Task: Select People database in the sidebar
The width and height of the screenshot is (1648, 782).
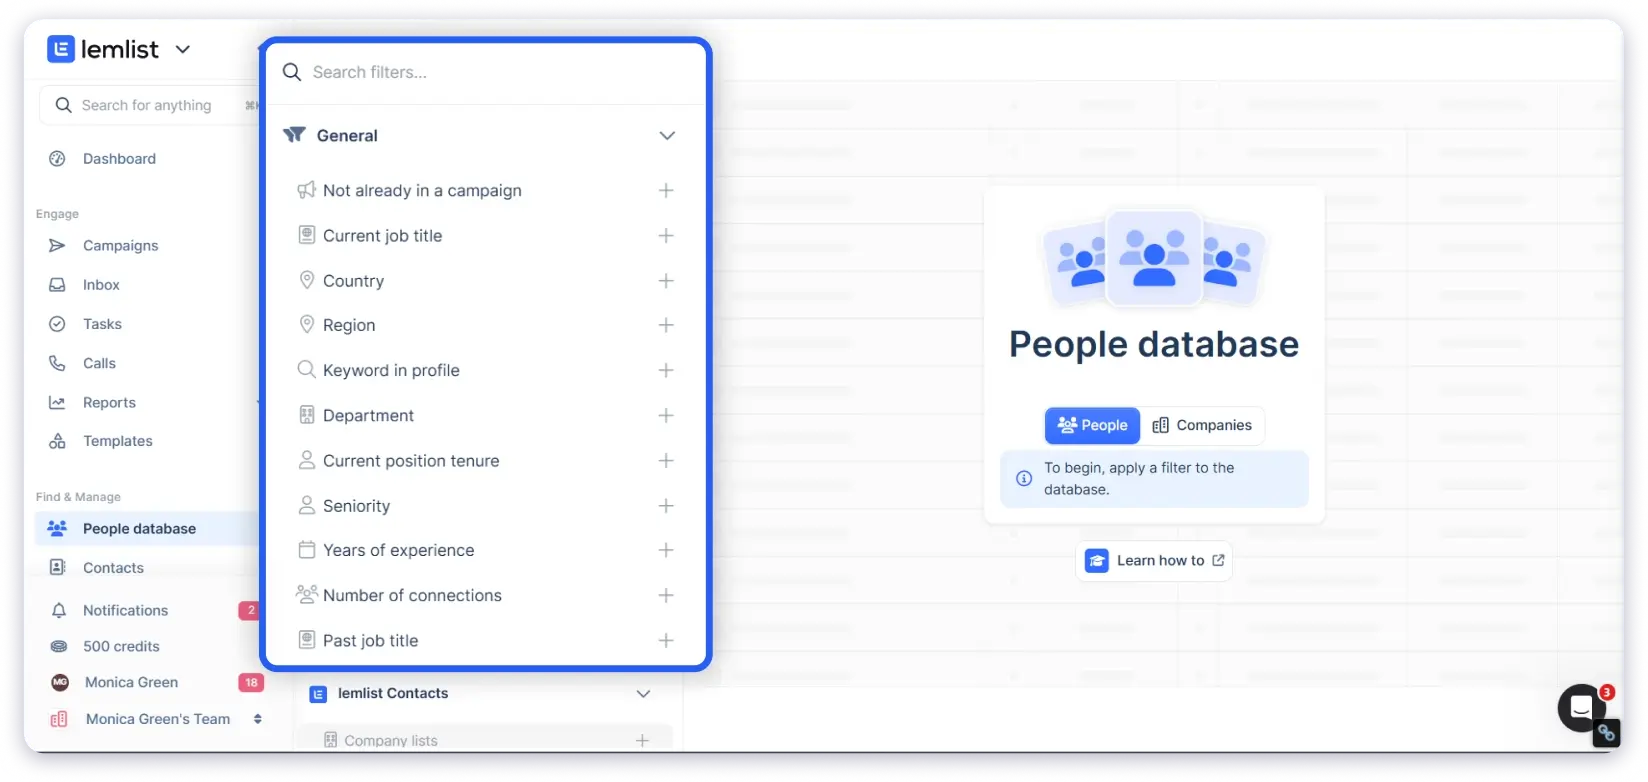Action: 148,529
